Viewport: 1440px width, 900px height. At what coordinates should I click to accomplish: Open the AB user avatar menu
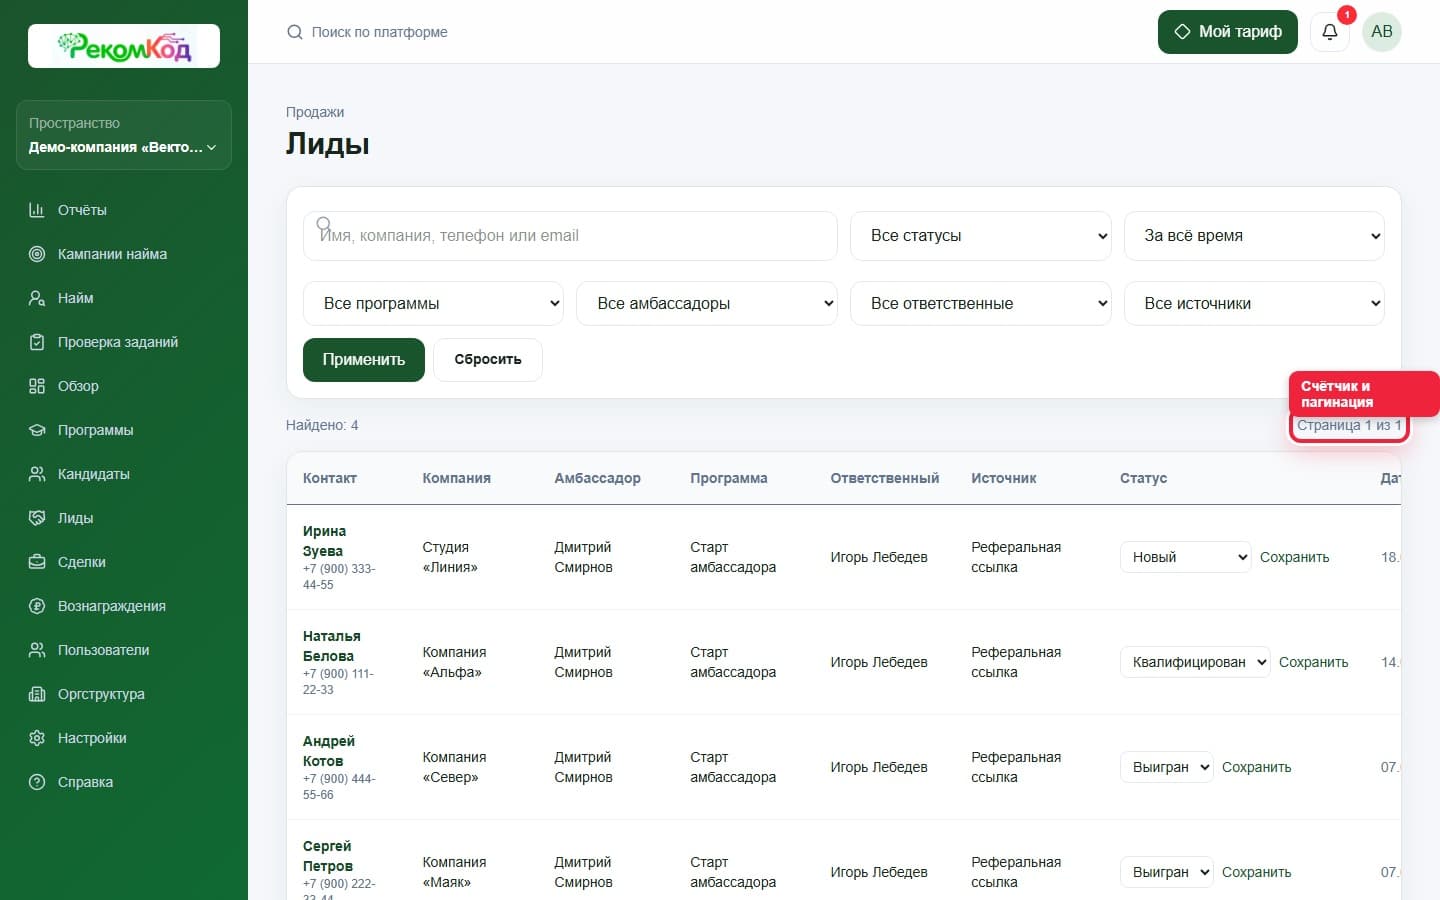[x=1382, y=32]
